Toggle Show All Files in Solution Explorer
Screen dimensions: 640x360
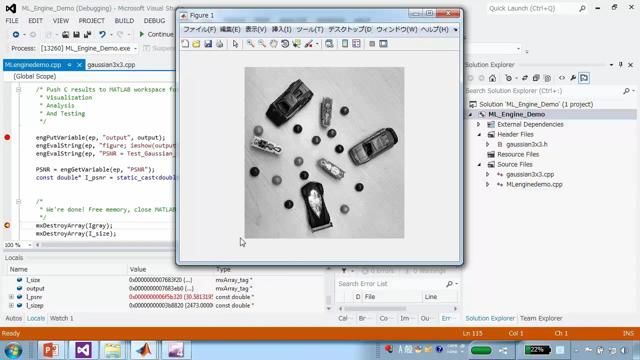(x=547, y=78)
